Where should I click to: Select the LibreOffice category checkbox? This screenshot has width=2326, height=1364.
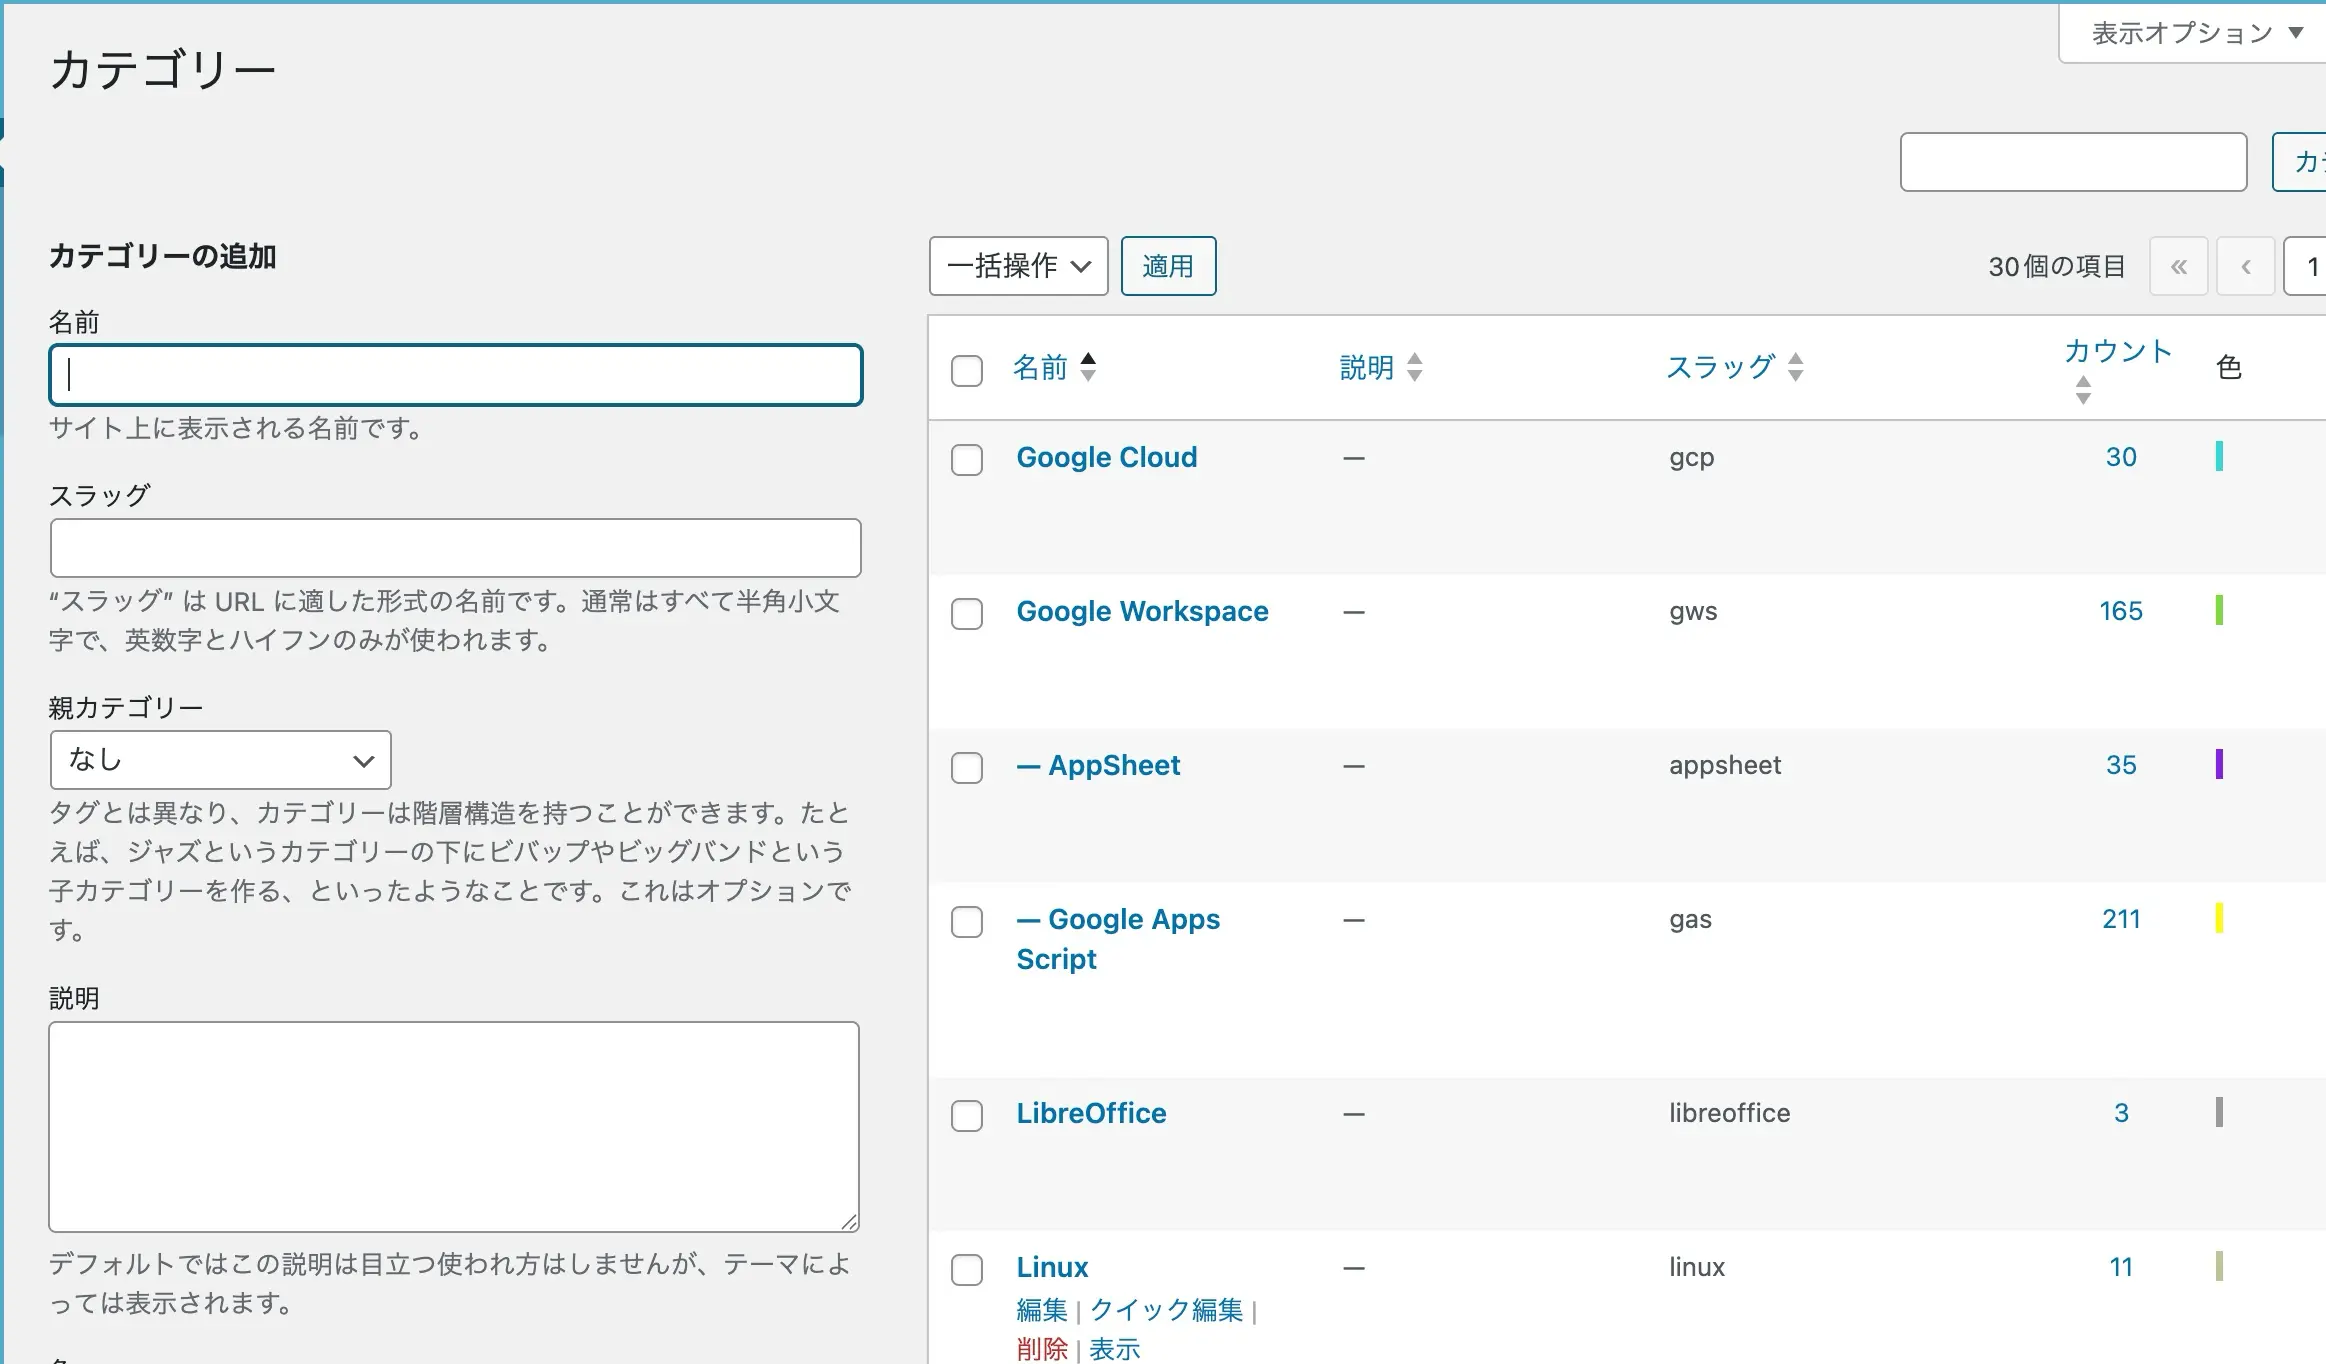[966, 1116]
